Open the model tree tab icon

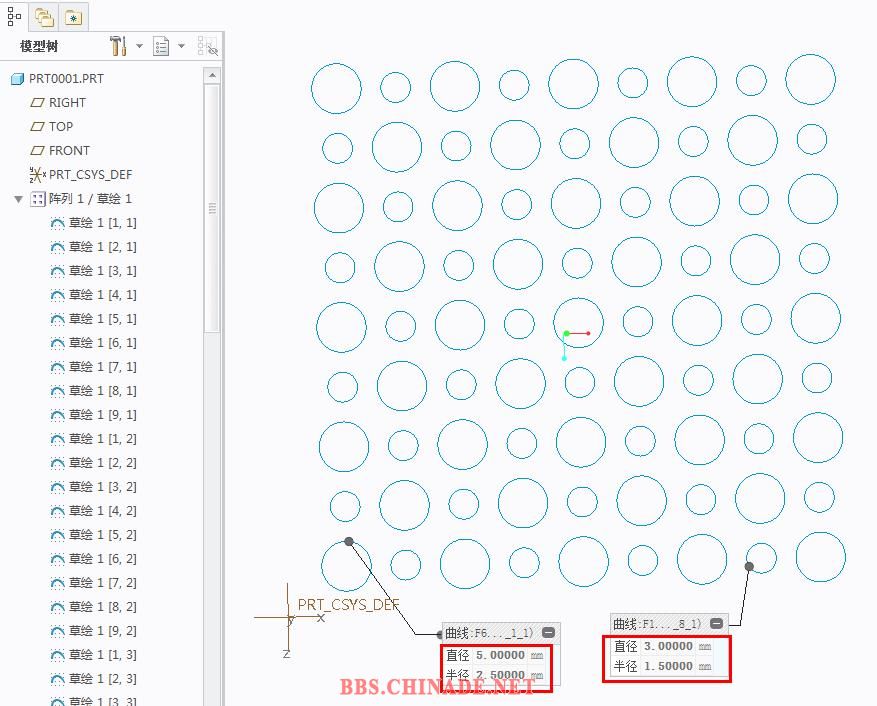click(14, 16)
